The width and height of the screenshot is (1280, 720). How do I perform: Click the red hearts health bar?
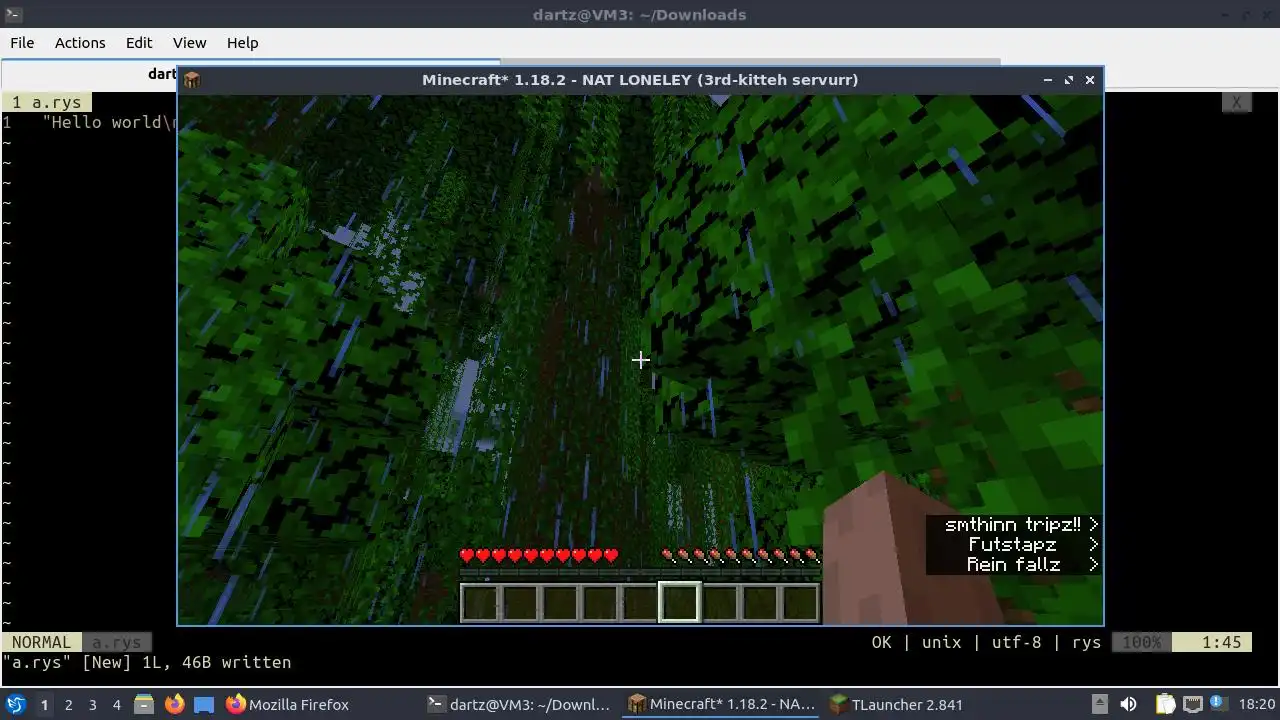pyautogui.click(x=539, y=555)
